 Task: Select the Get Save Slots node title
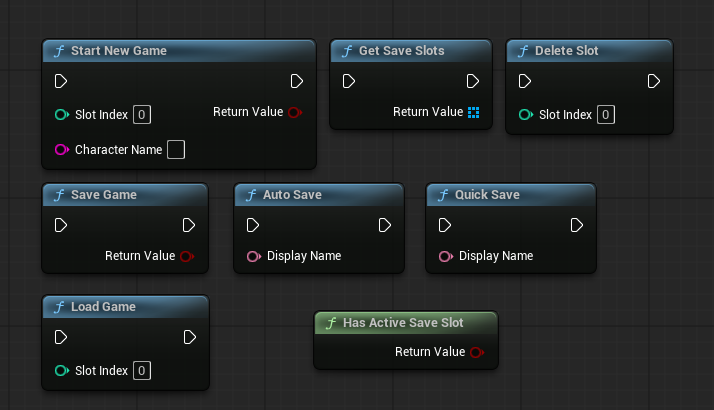[x=402, y=51]
